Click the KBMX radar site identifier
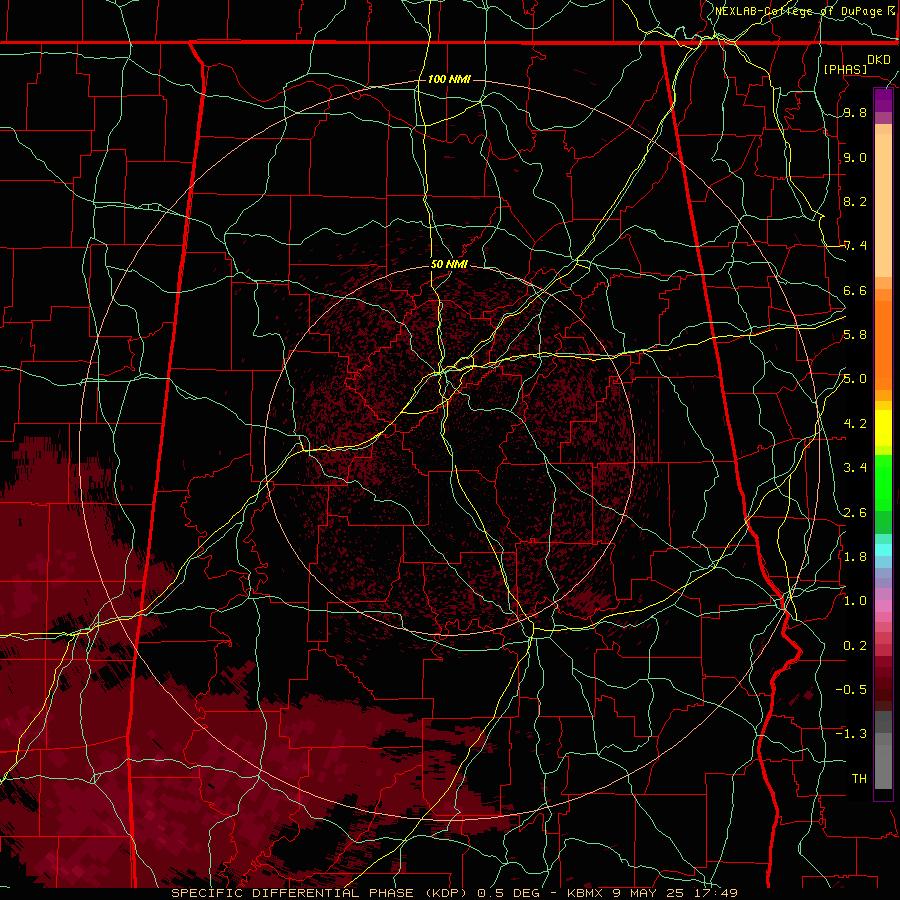 click(587, 893)
